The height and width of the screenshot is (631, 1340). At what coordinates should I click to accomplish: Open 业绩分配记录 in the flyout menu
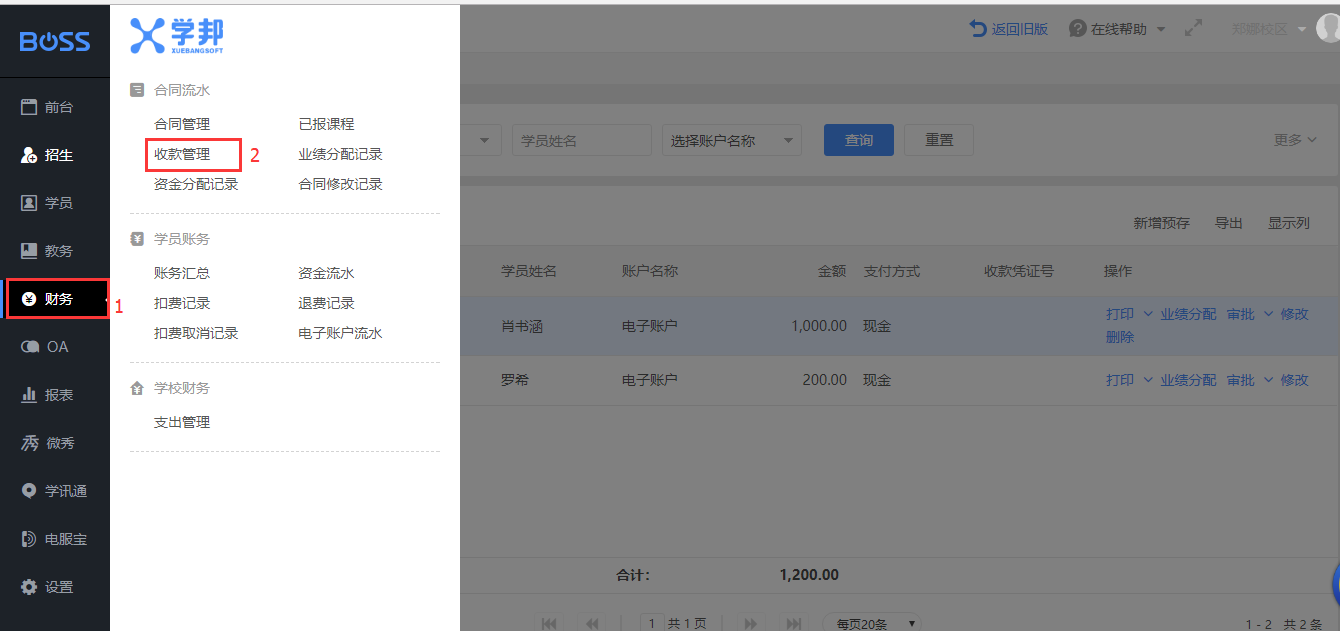pos(340,154)
